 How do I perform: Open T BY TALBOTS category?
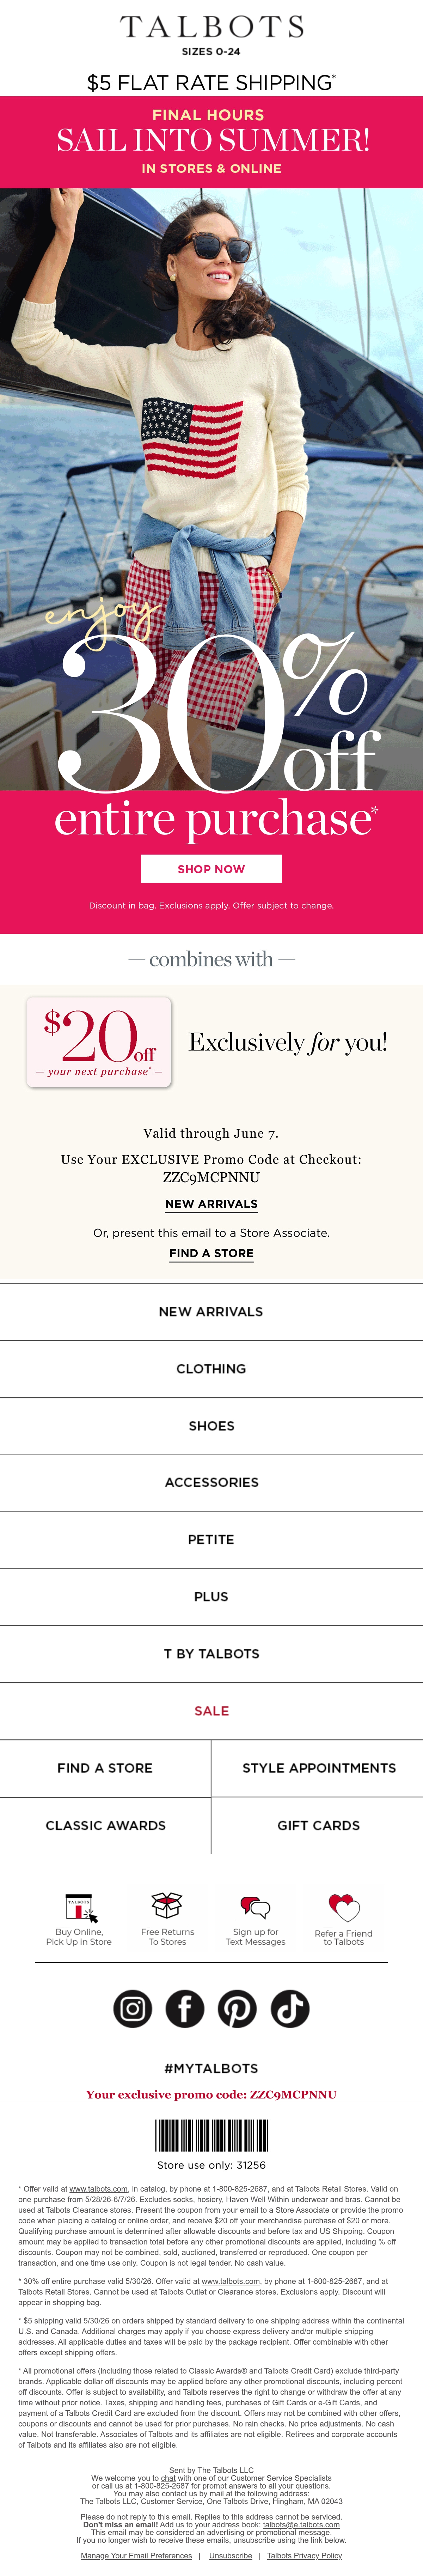tap(211, 1654)
